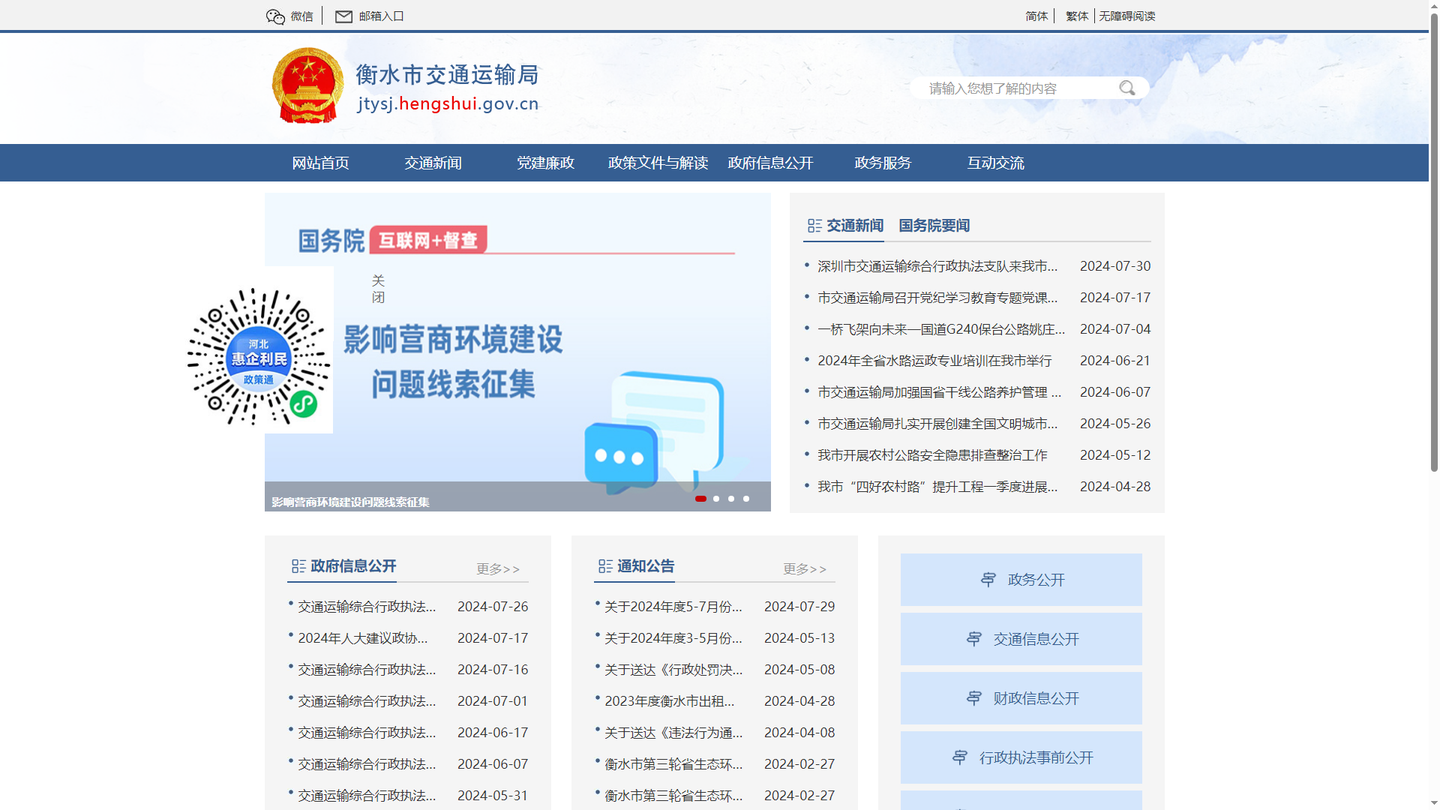The width and height of the screenshot is (1440, 810).
Task: Click the list icon beside 交通新闻 heading
Action: point(815,226)
